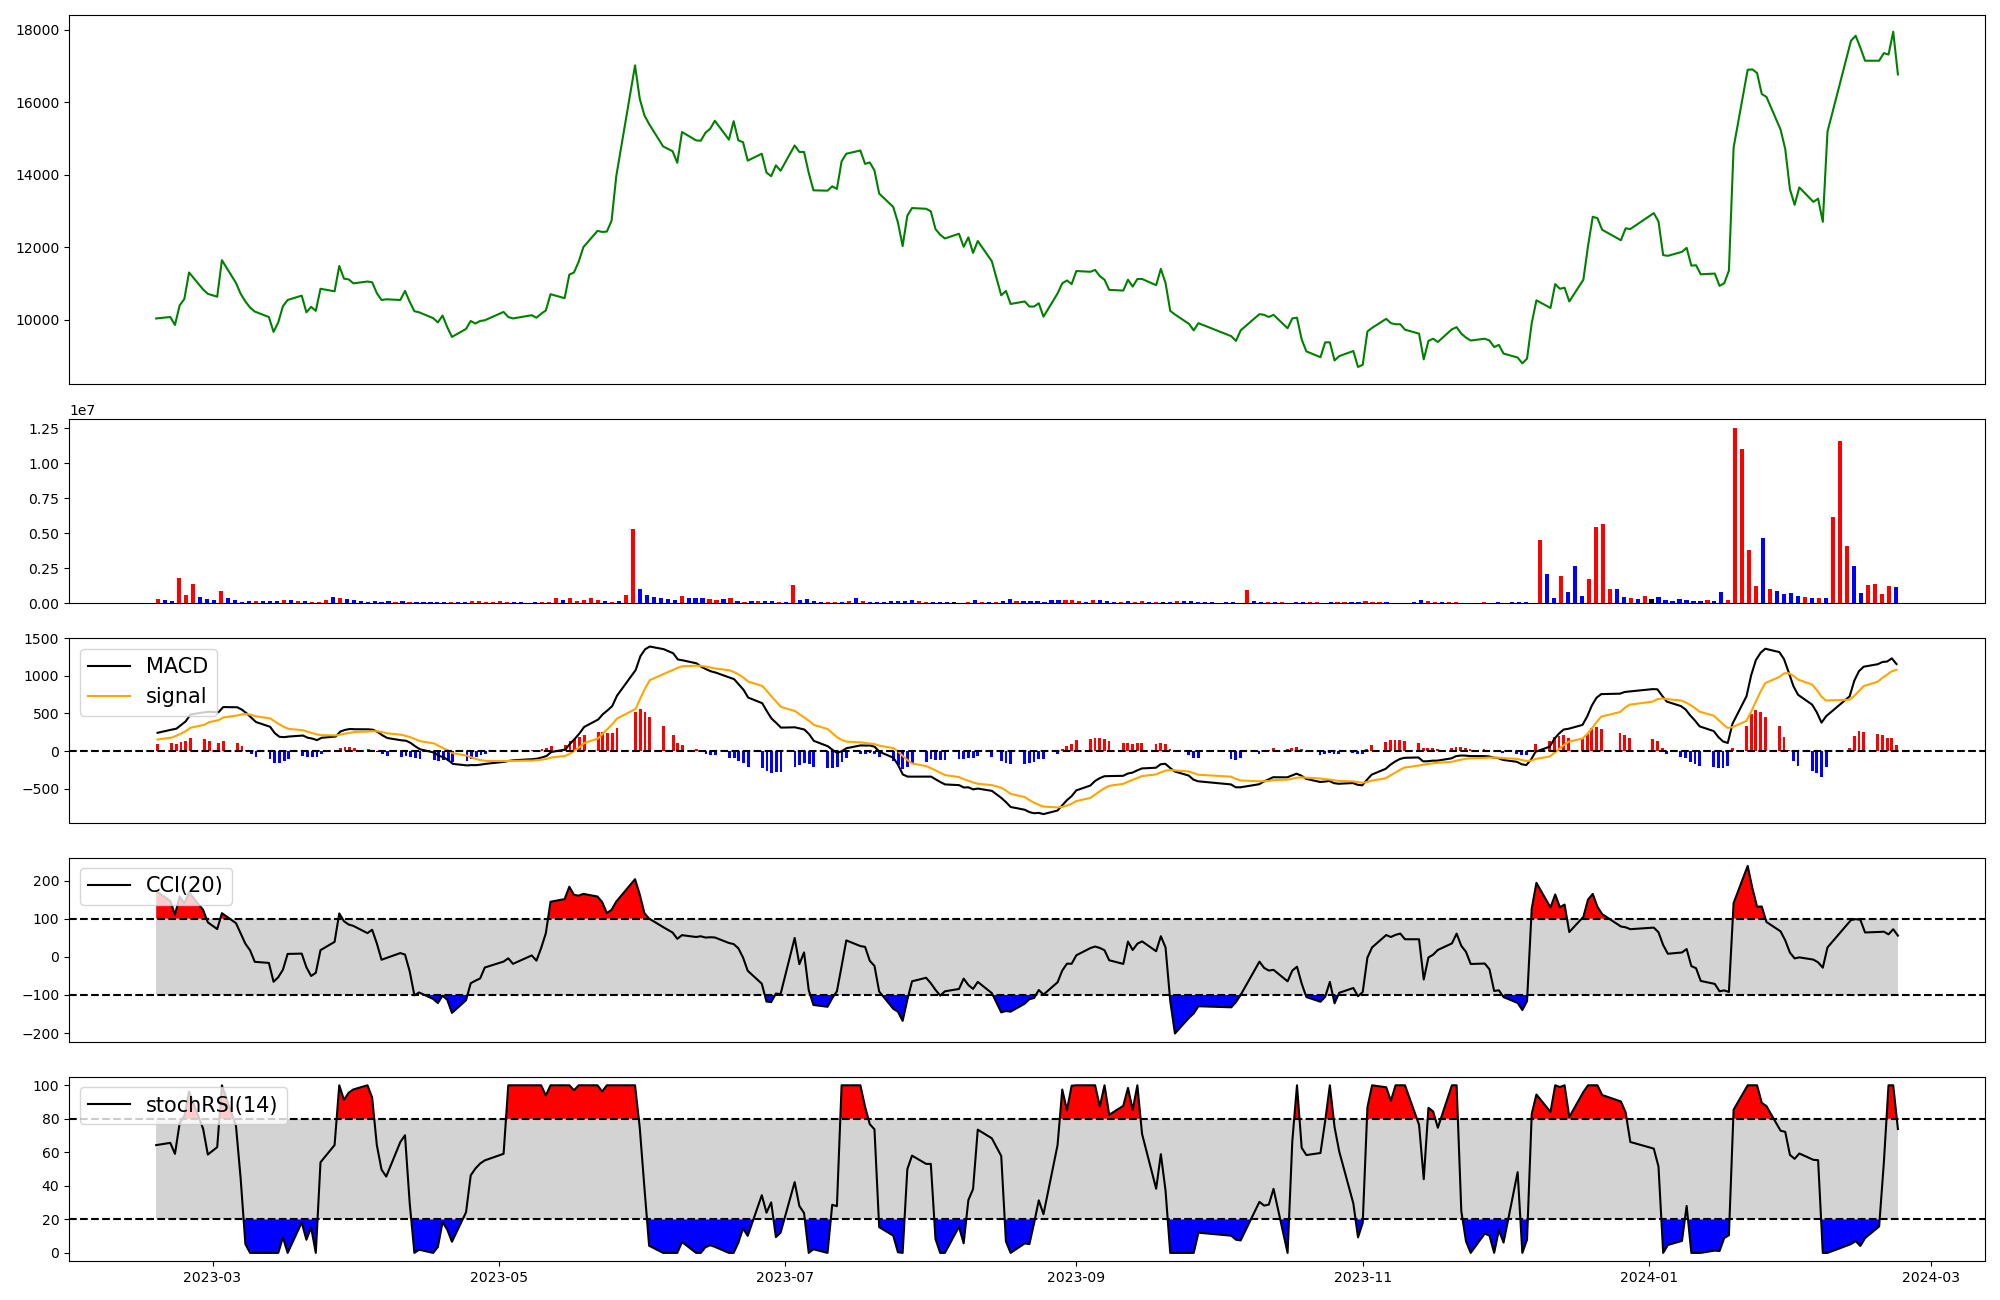2000x1300 pixels.
Task: Click the 2023-11 date tick label
Action: (x=1363, y=1277)
